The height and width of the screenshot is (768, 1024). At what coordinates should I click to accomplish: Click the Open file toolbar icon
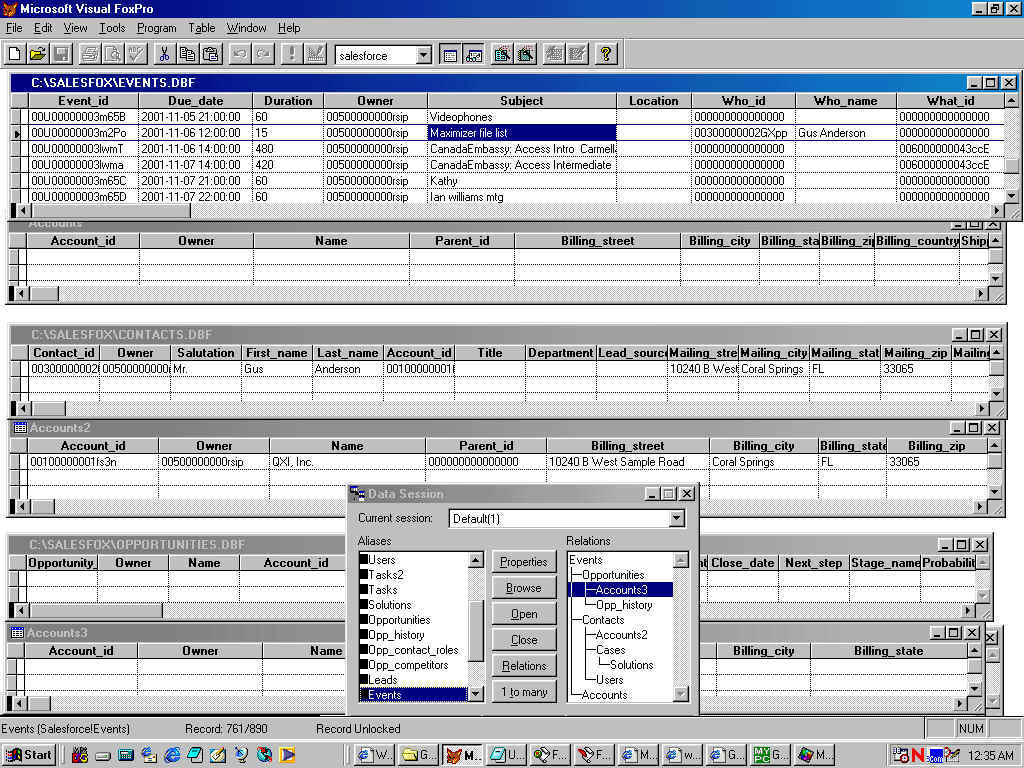tap(38, 54)
